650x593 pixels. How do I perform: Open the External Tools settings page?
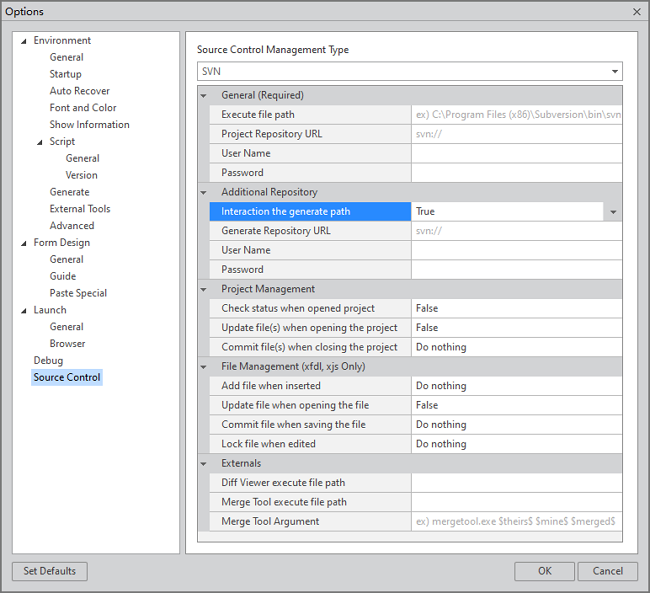click(80, 209)
